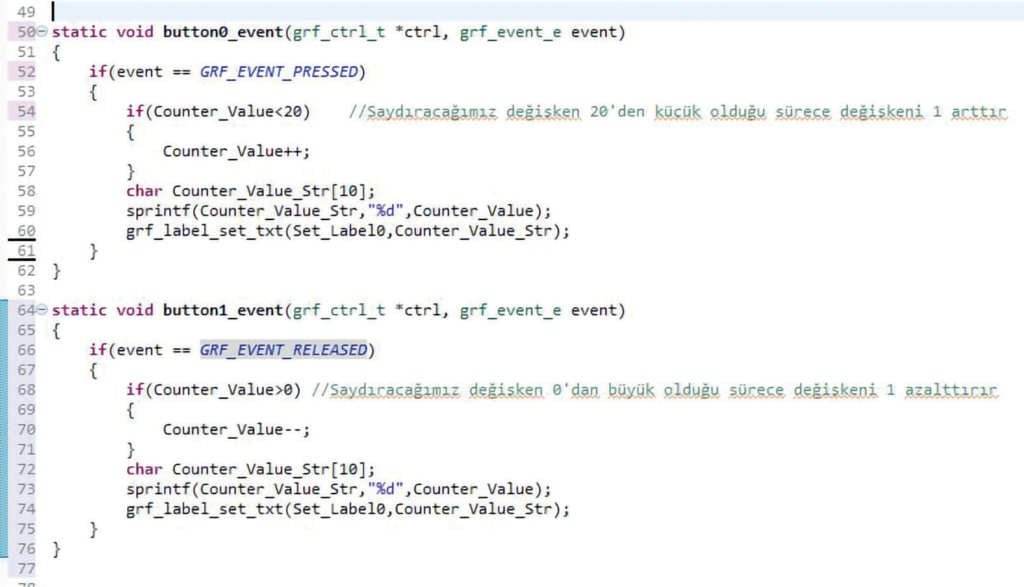1024x587 pixels.
Task: Click the void keyword on line 50
Action: pos(135,32)
